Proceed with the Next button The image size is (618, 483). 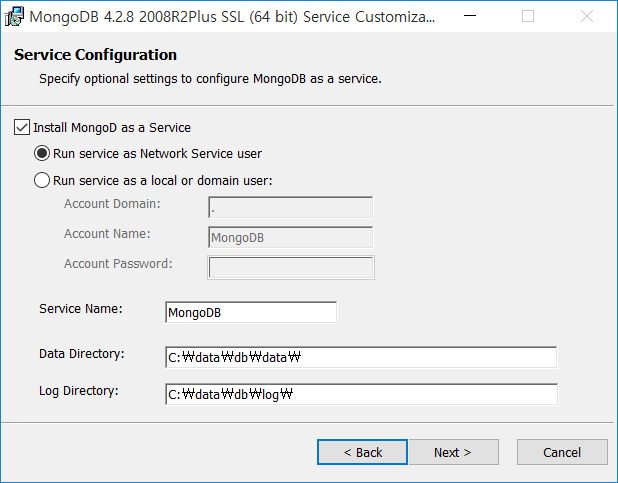click(454, 452)
